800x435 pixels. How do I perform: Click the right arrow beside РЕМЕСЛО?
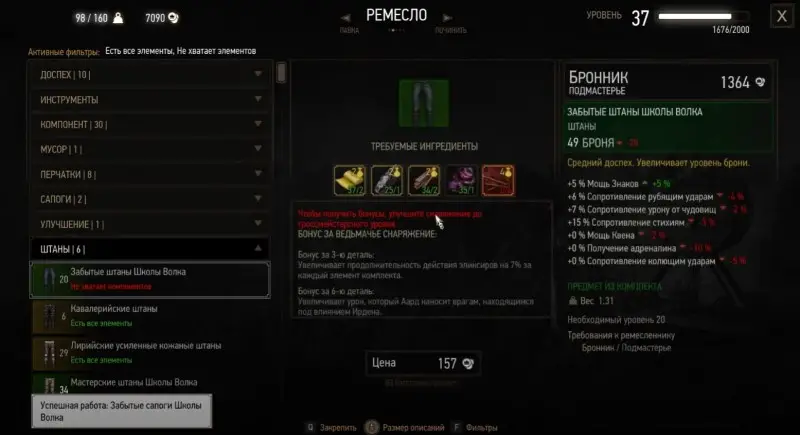(447, 18)
